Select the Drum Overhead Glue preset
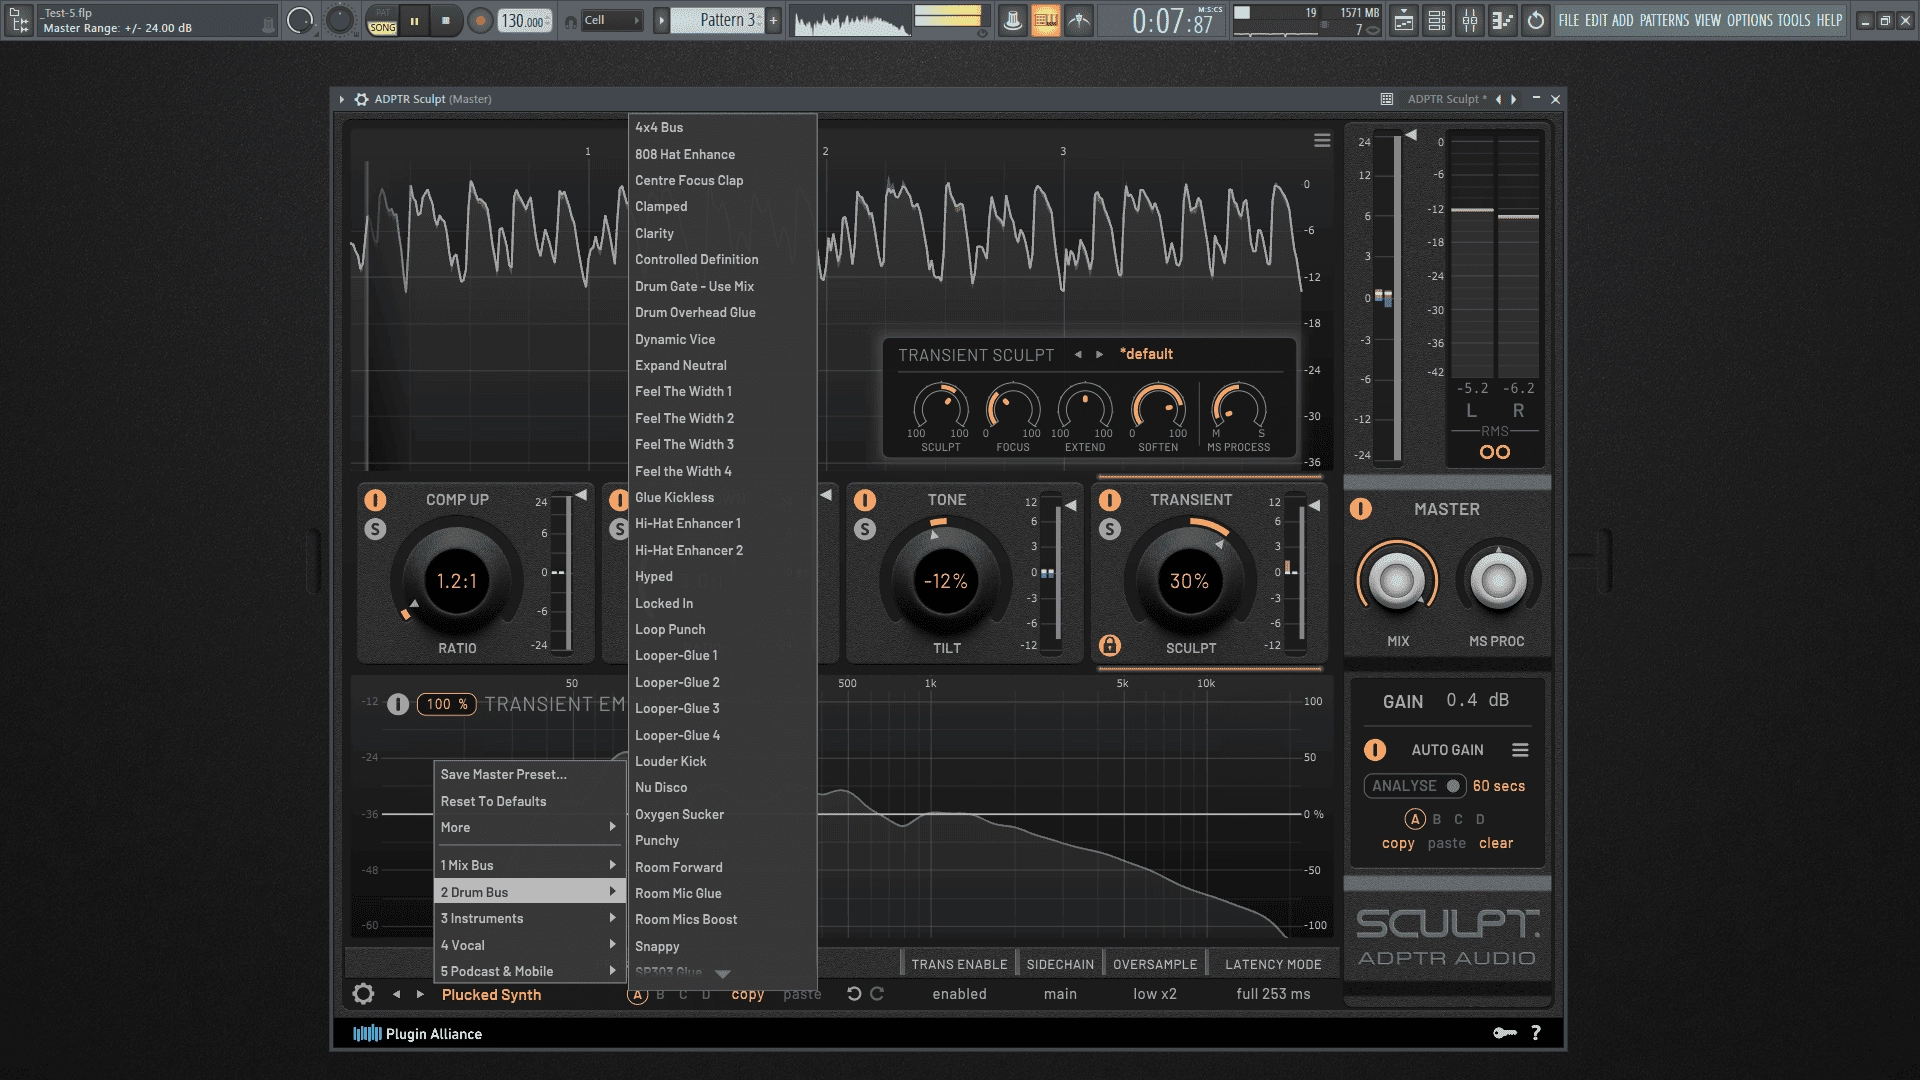This screenshot has width=1920, height=1080. tap(722, 312)
